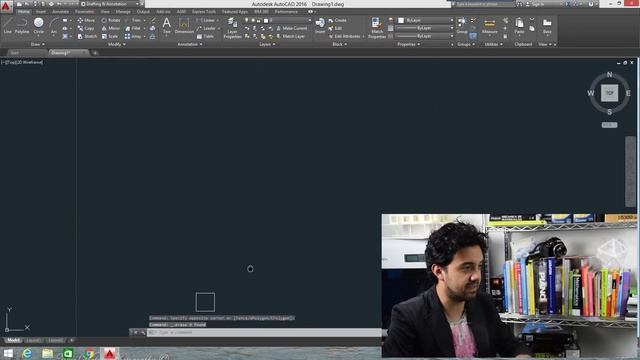
Task: Click the Copy tool
Action: (x=86, y=28)
